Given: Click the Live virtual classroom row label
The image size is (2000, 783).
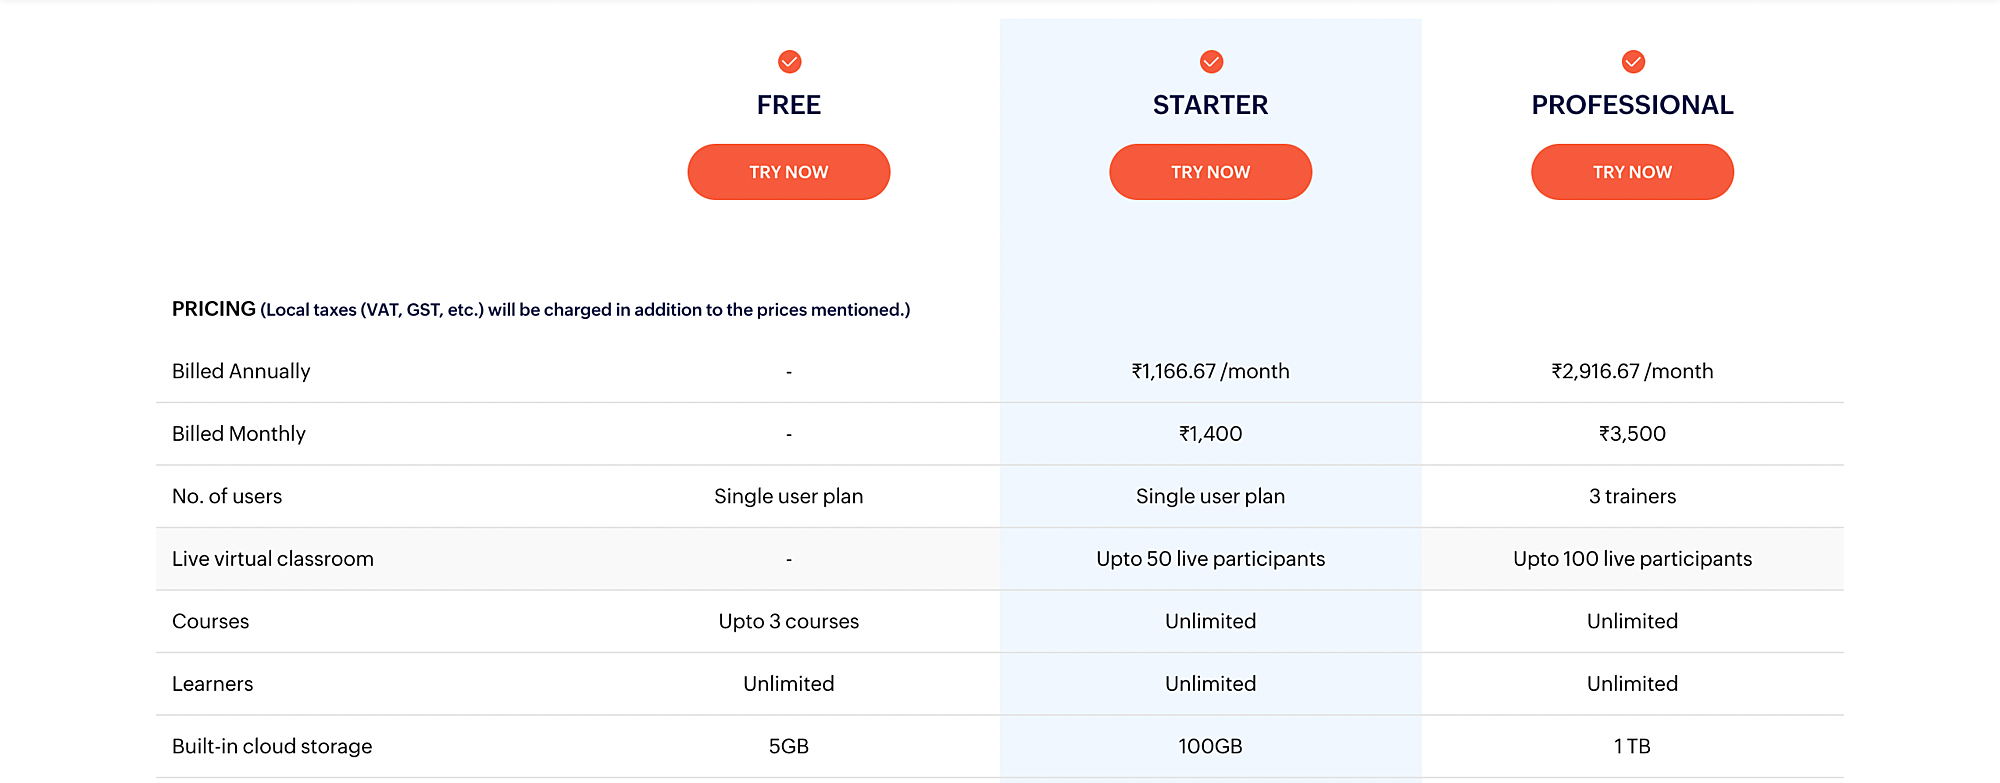Looking at the screenshot, I should click(273, 559).
